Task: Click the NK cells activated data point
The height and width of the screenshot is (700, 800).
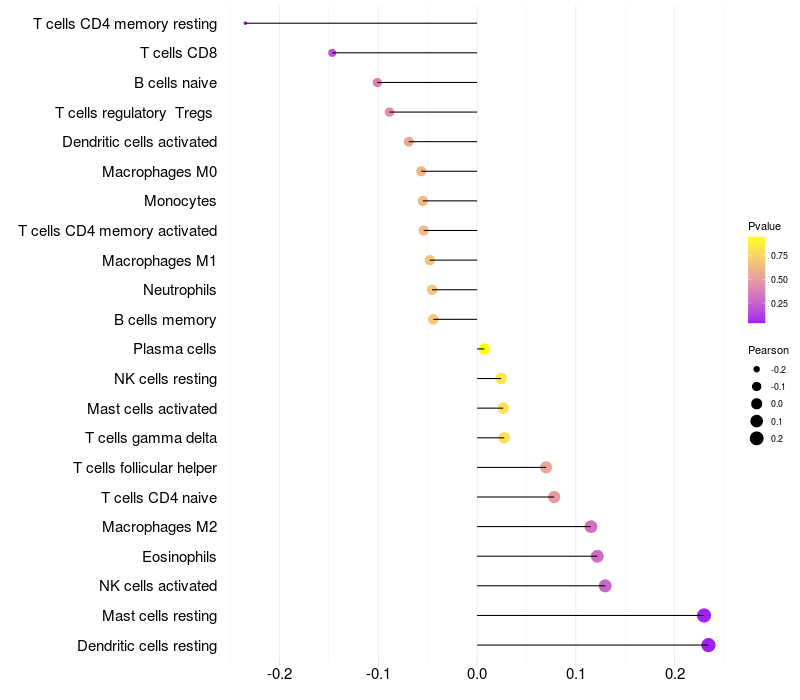Action: (x=605, y=586)
